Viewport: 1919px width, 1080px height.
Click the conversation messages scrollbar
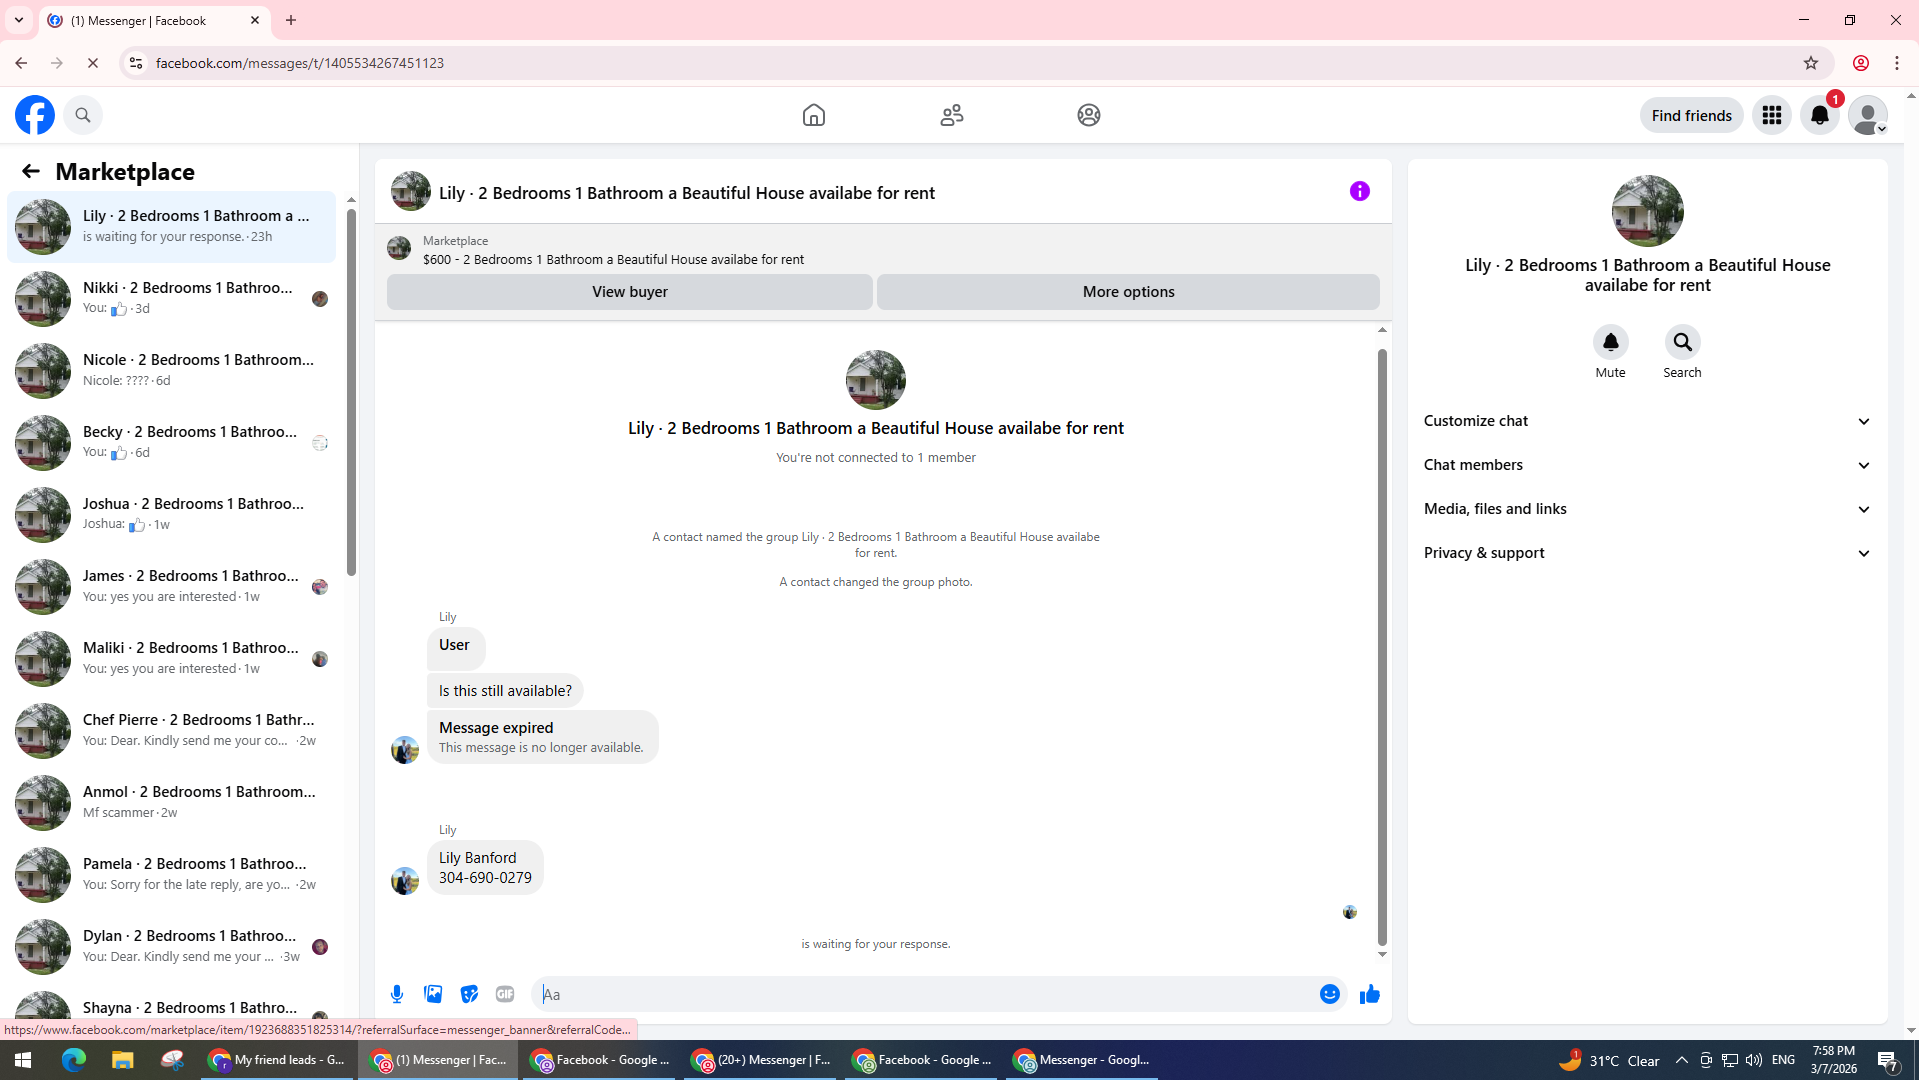click(1382, 646)
